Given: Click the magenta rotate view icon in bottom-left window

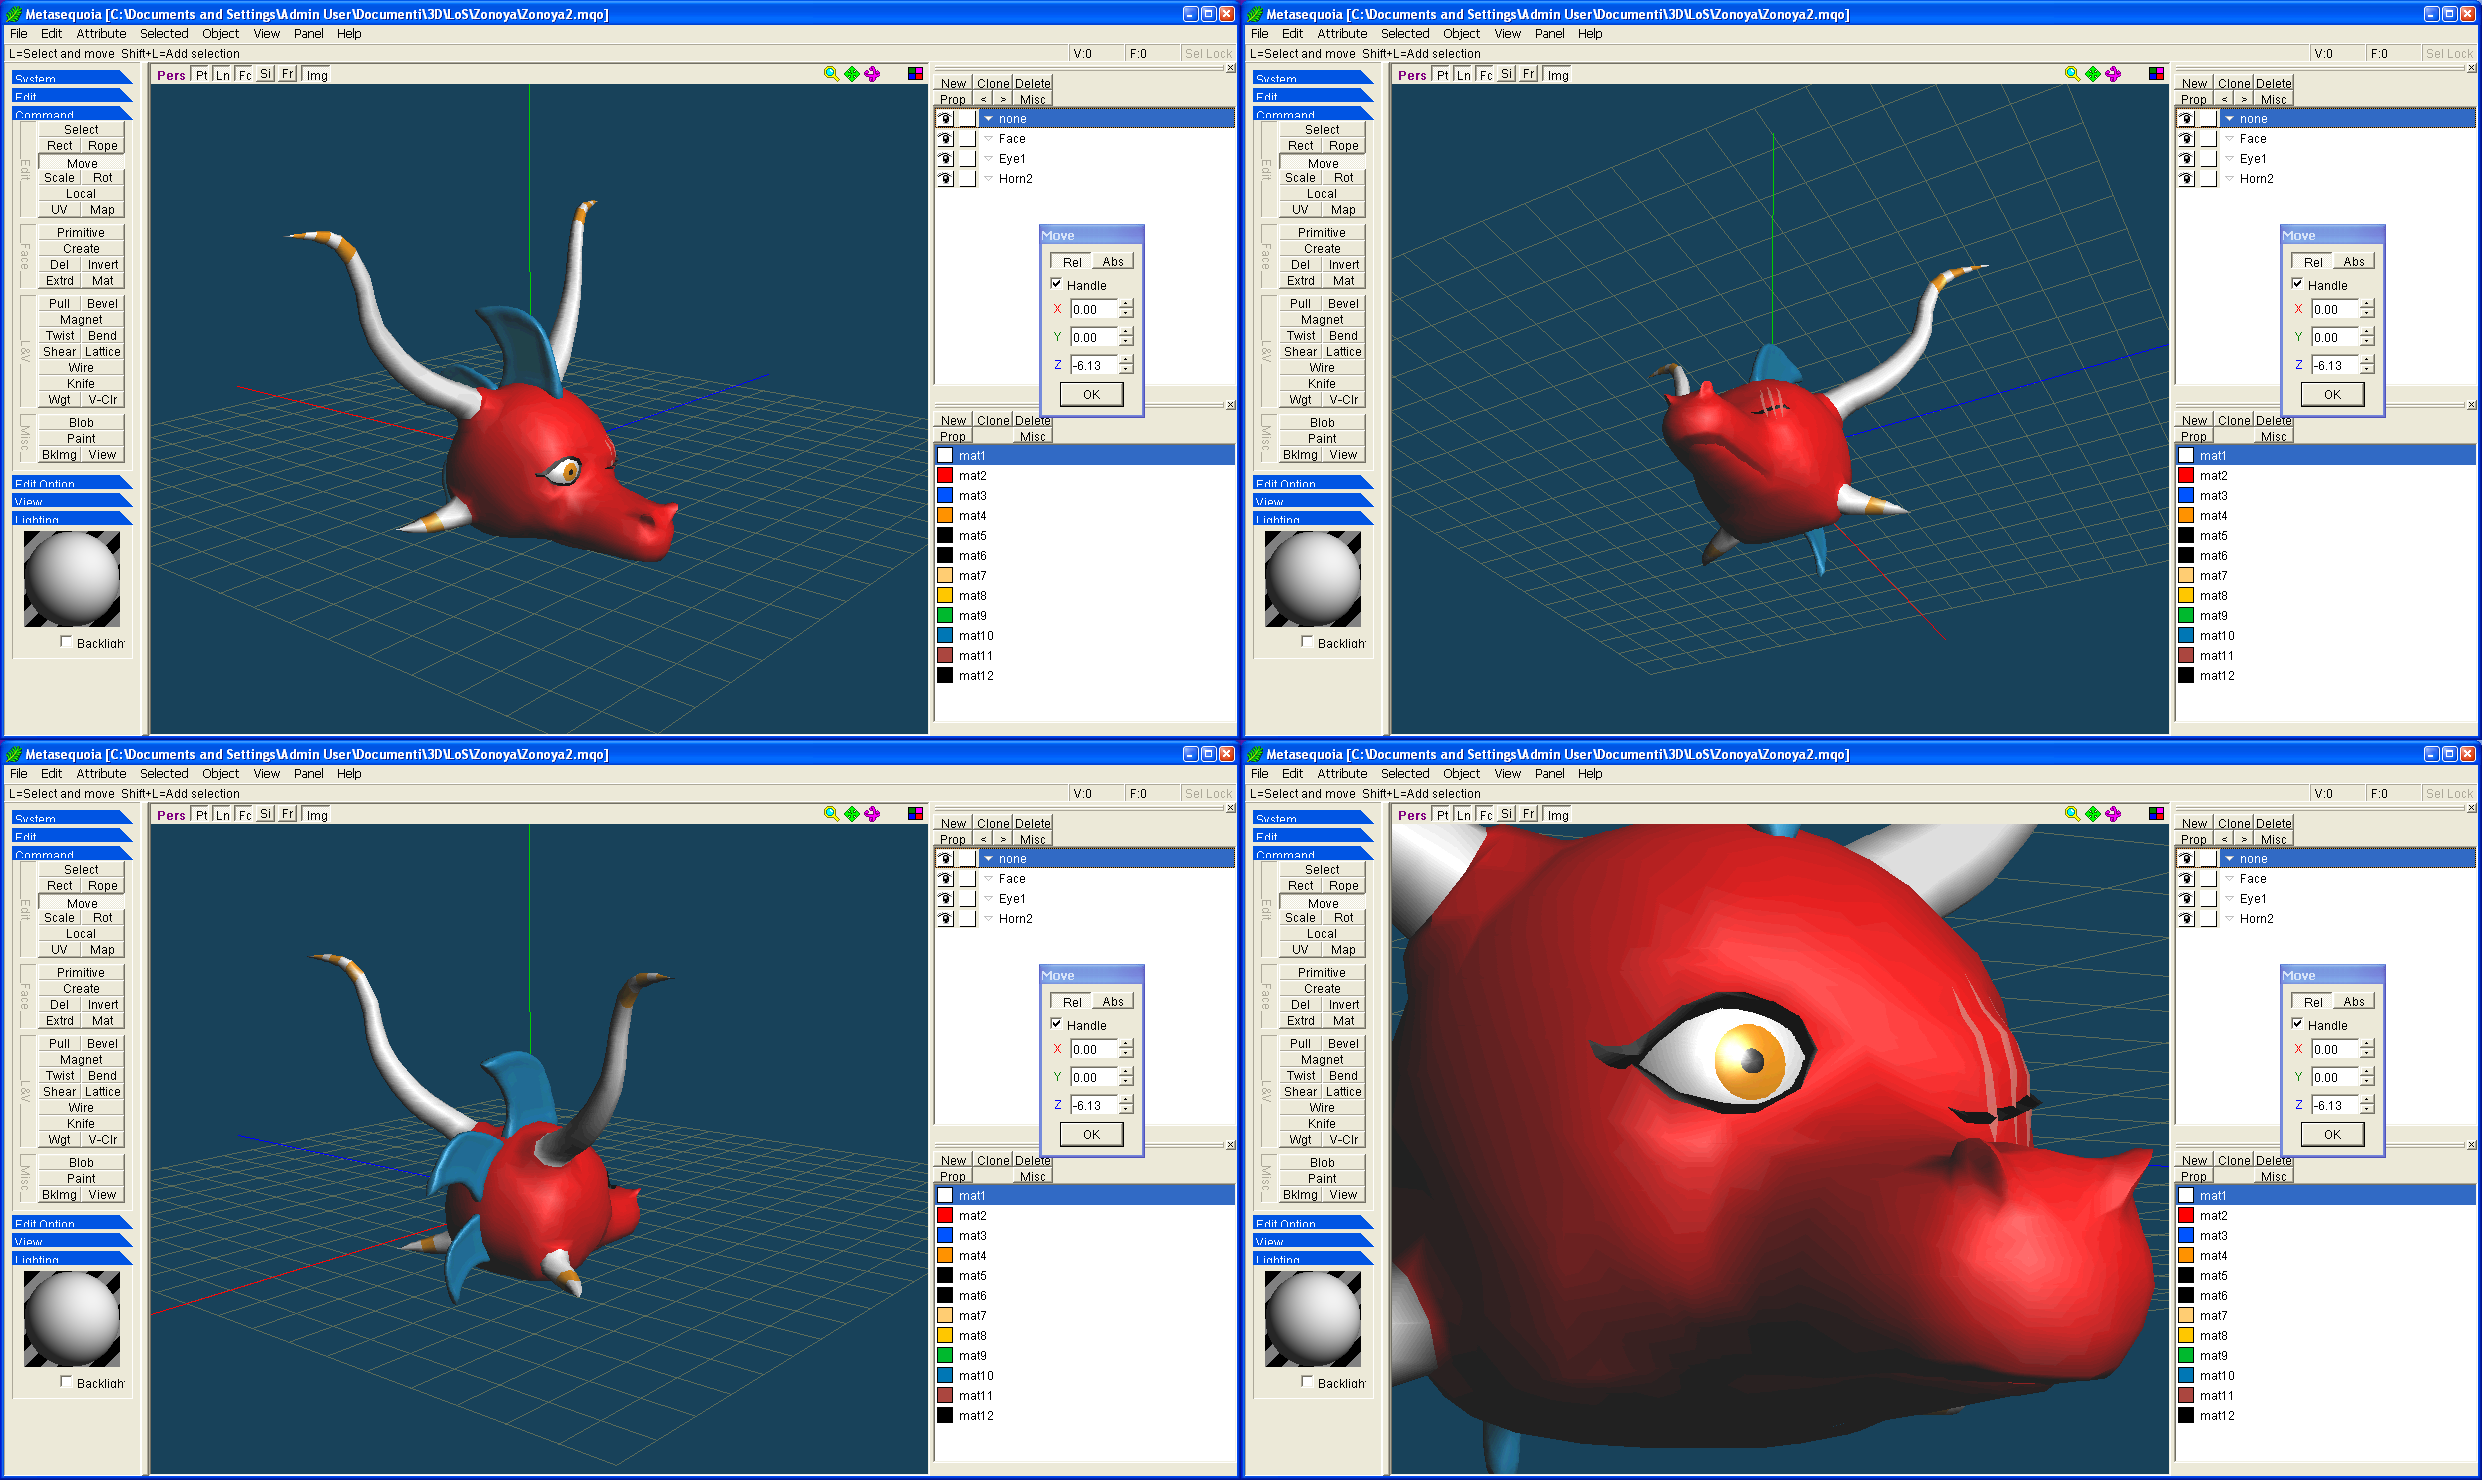Looking at the screenshot, I should tap(872, 814).
